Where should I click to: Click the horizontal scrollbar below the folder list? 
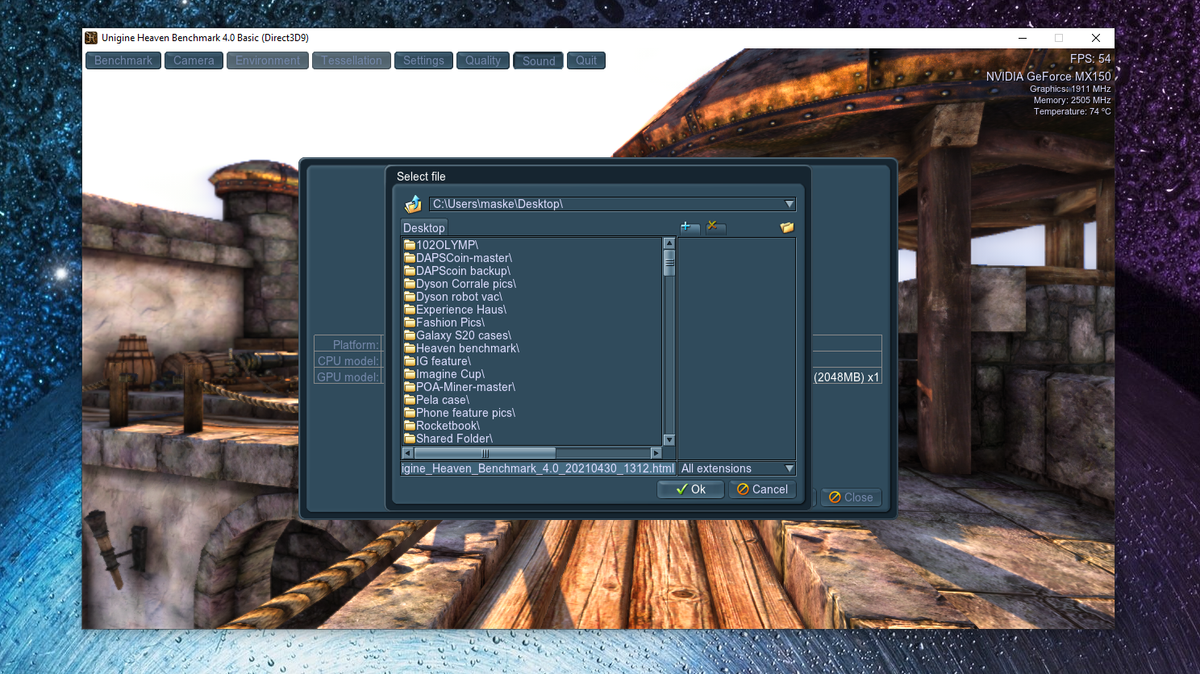(x=530, y=452)
